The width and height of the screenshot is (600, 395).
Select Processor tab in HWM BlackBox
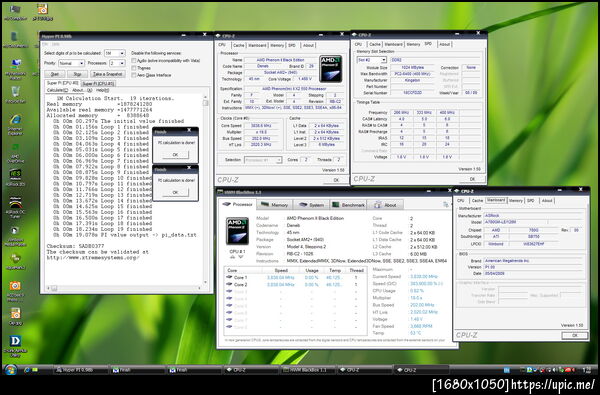(x=237, y=204)
